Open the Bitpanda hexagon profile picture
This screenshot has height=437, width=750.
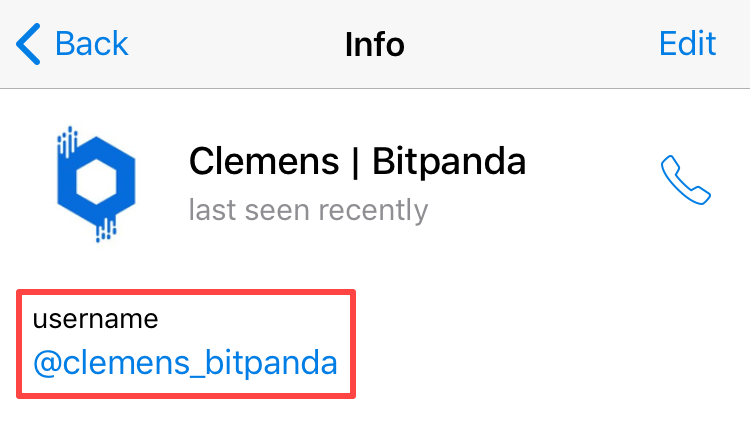pos(96,184)
